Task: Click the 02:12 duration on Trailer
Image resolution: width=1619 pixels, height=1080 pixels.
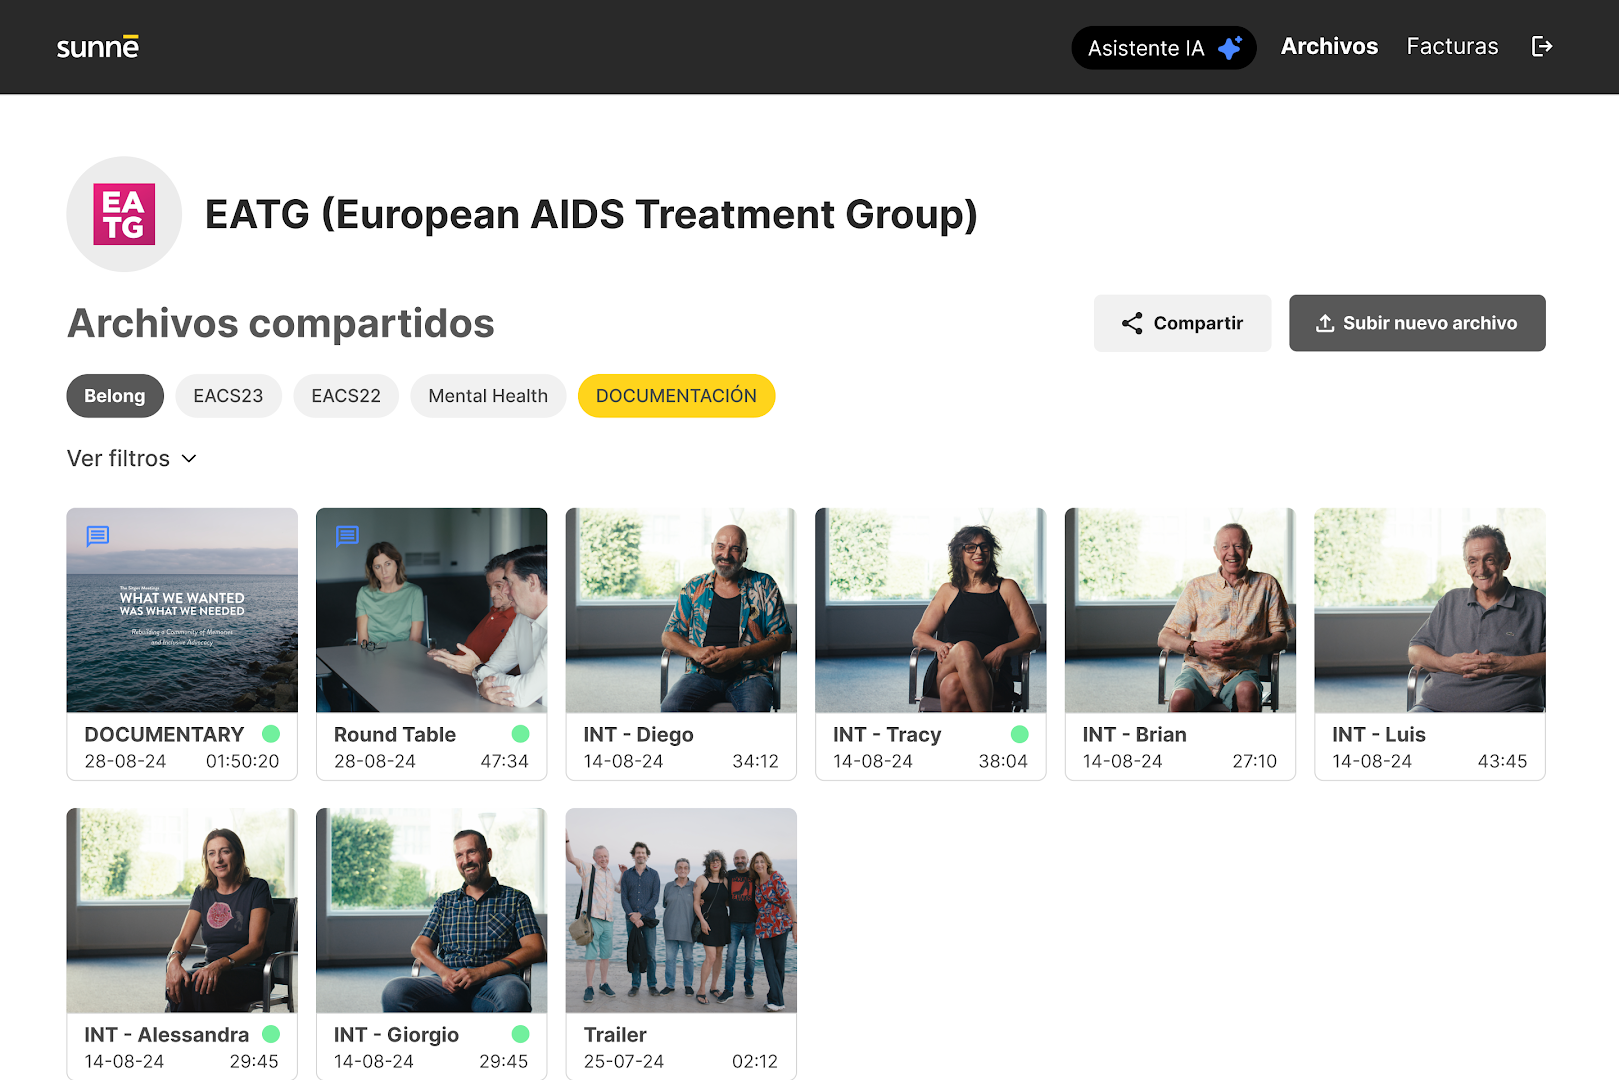Action: click(x=755, y=1061)
